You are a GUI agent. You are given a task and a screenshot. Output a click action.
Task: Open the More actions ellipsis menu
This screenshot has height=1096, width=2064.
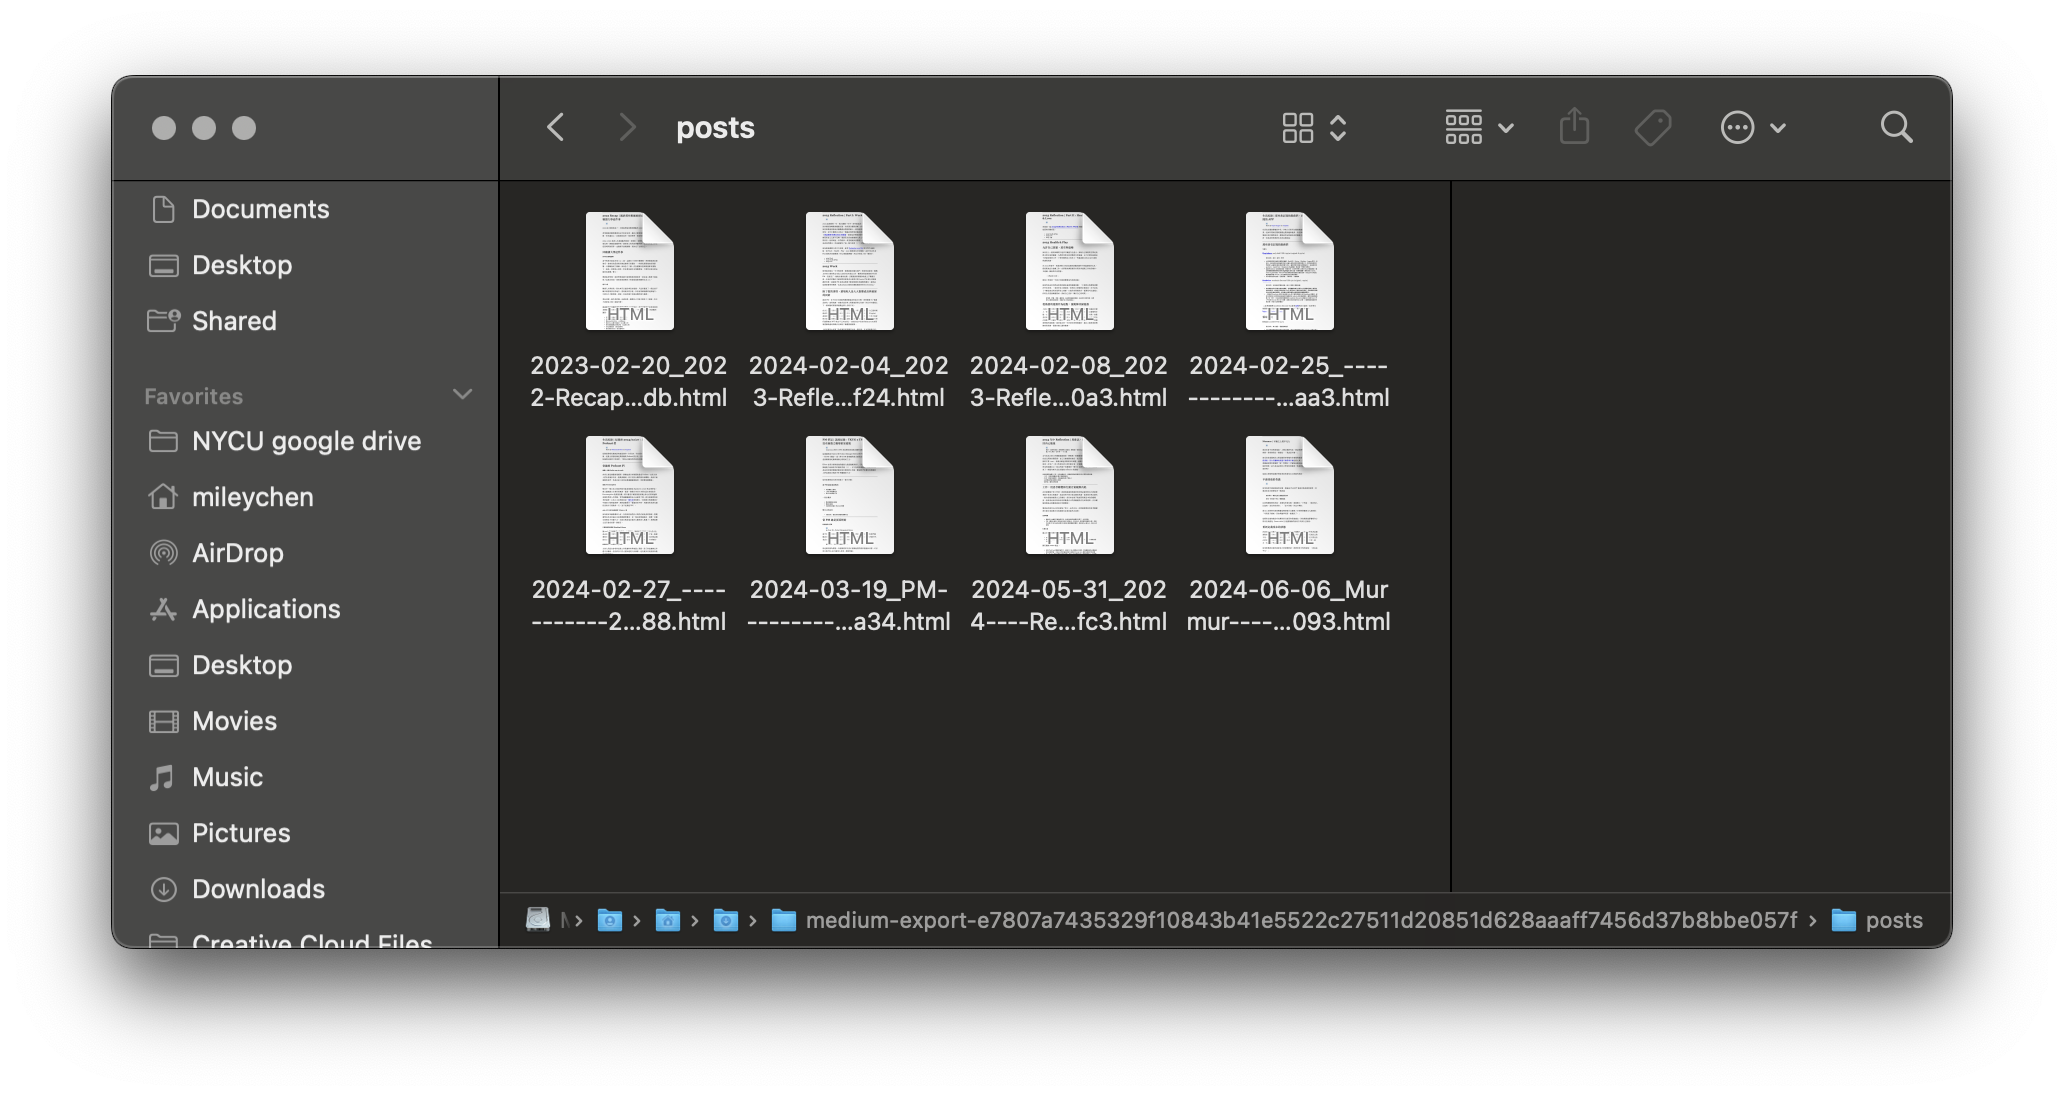[1752, 127]
